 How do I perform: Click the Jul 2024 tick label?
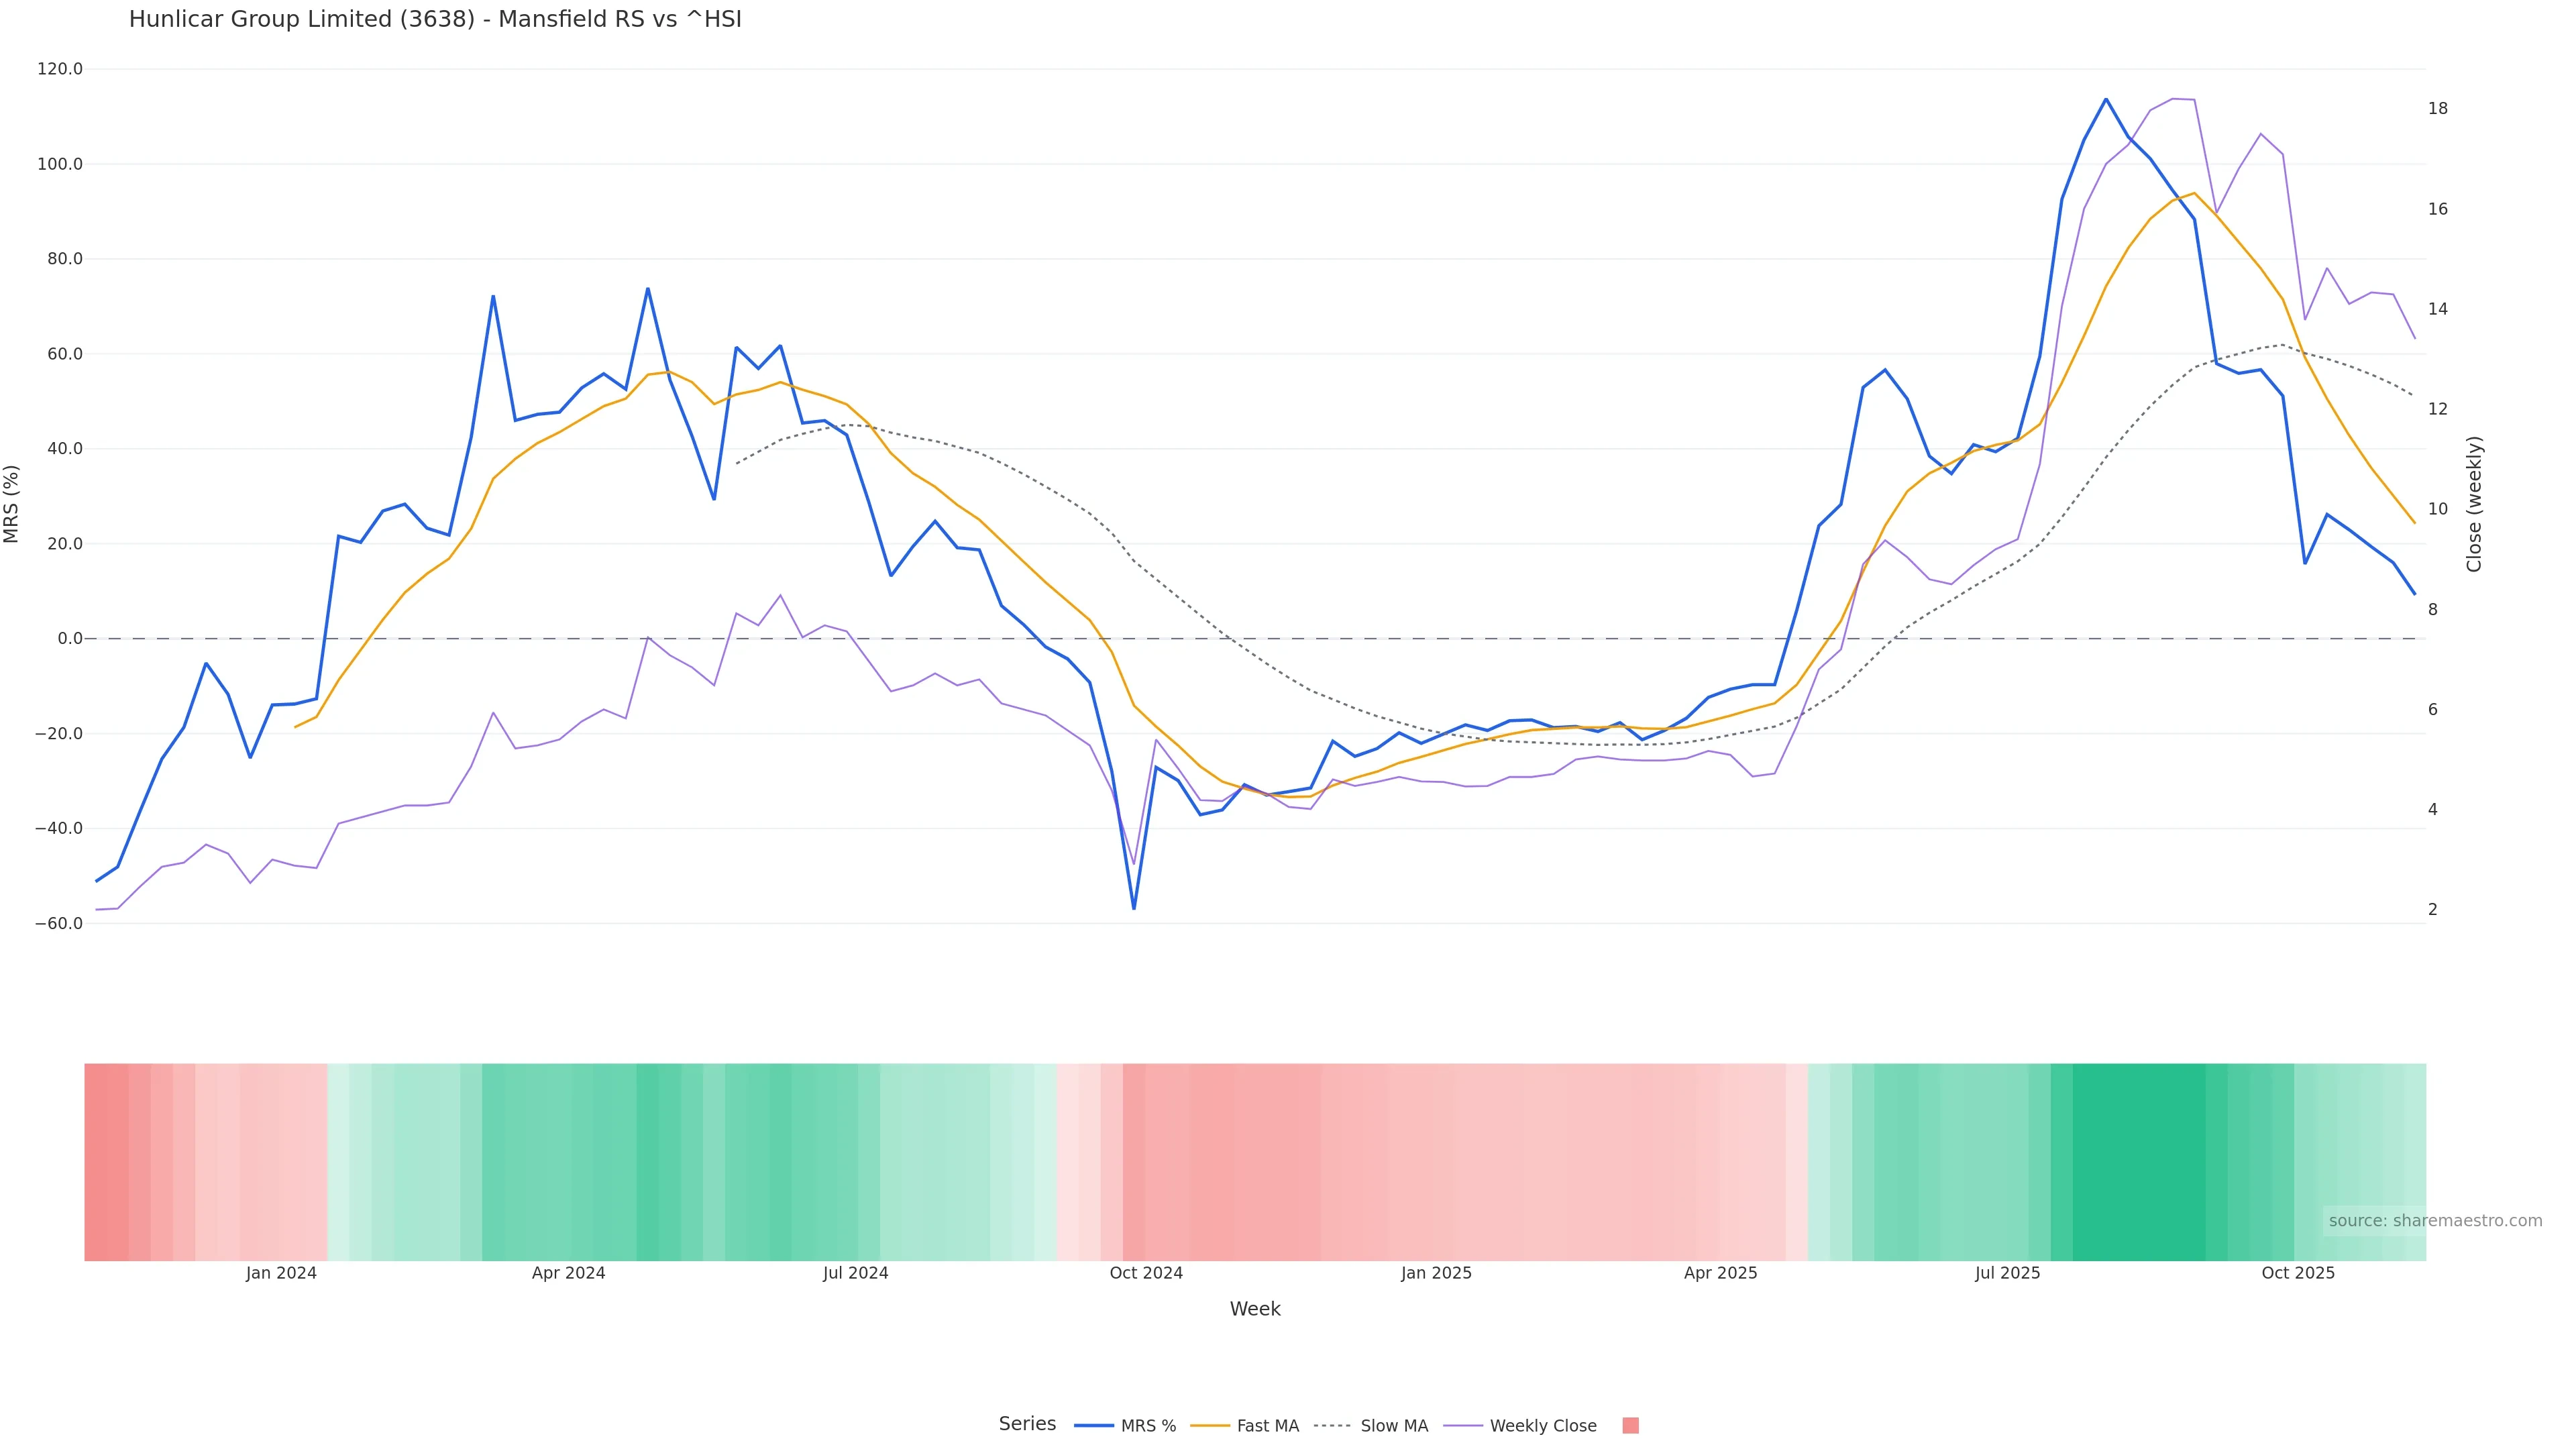point(855,1273)
